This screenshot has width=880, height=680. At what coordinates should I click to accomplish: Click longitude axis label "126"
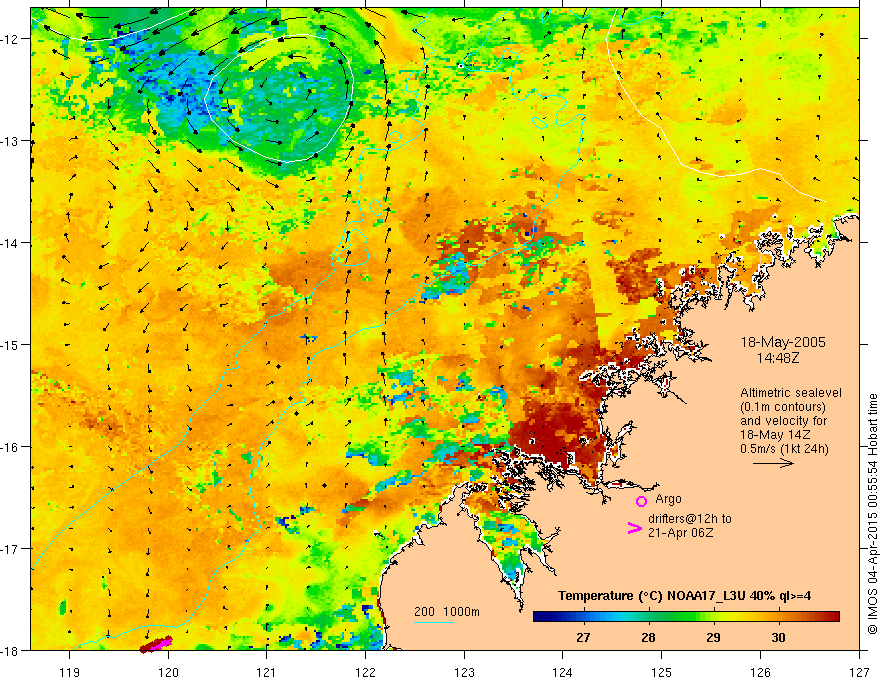tap(760, 672)
